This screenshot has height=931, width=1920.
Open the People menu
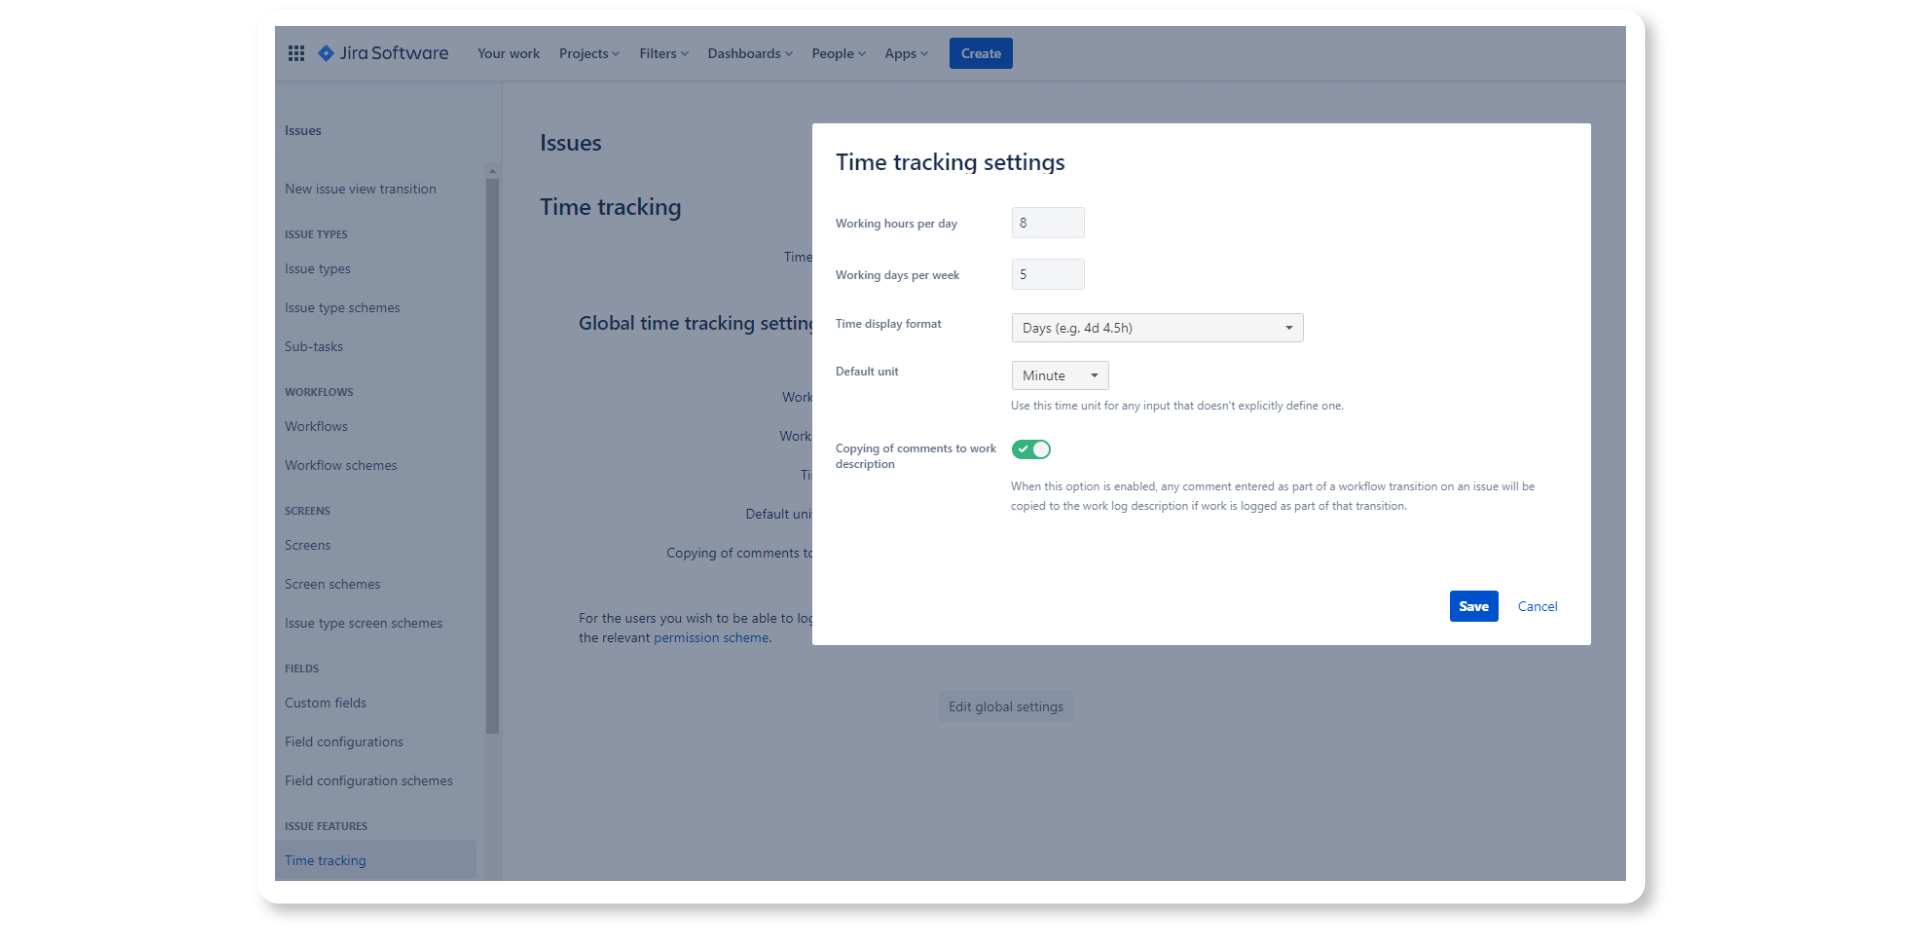point(839,54)
